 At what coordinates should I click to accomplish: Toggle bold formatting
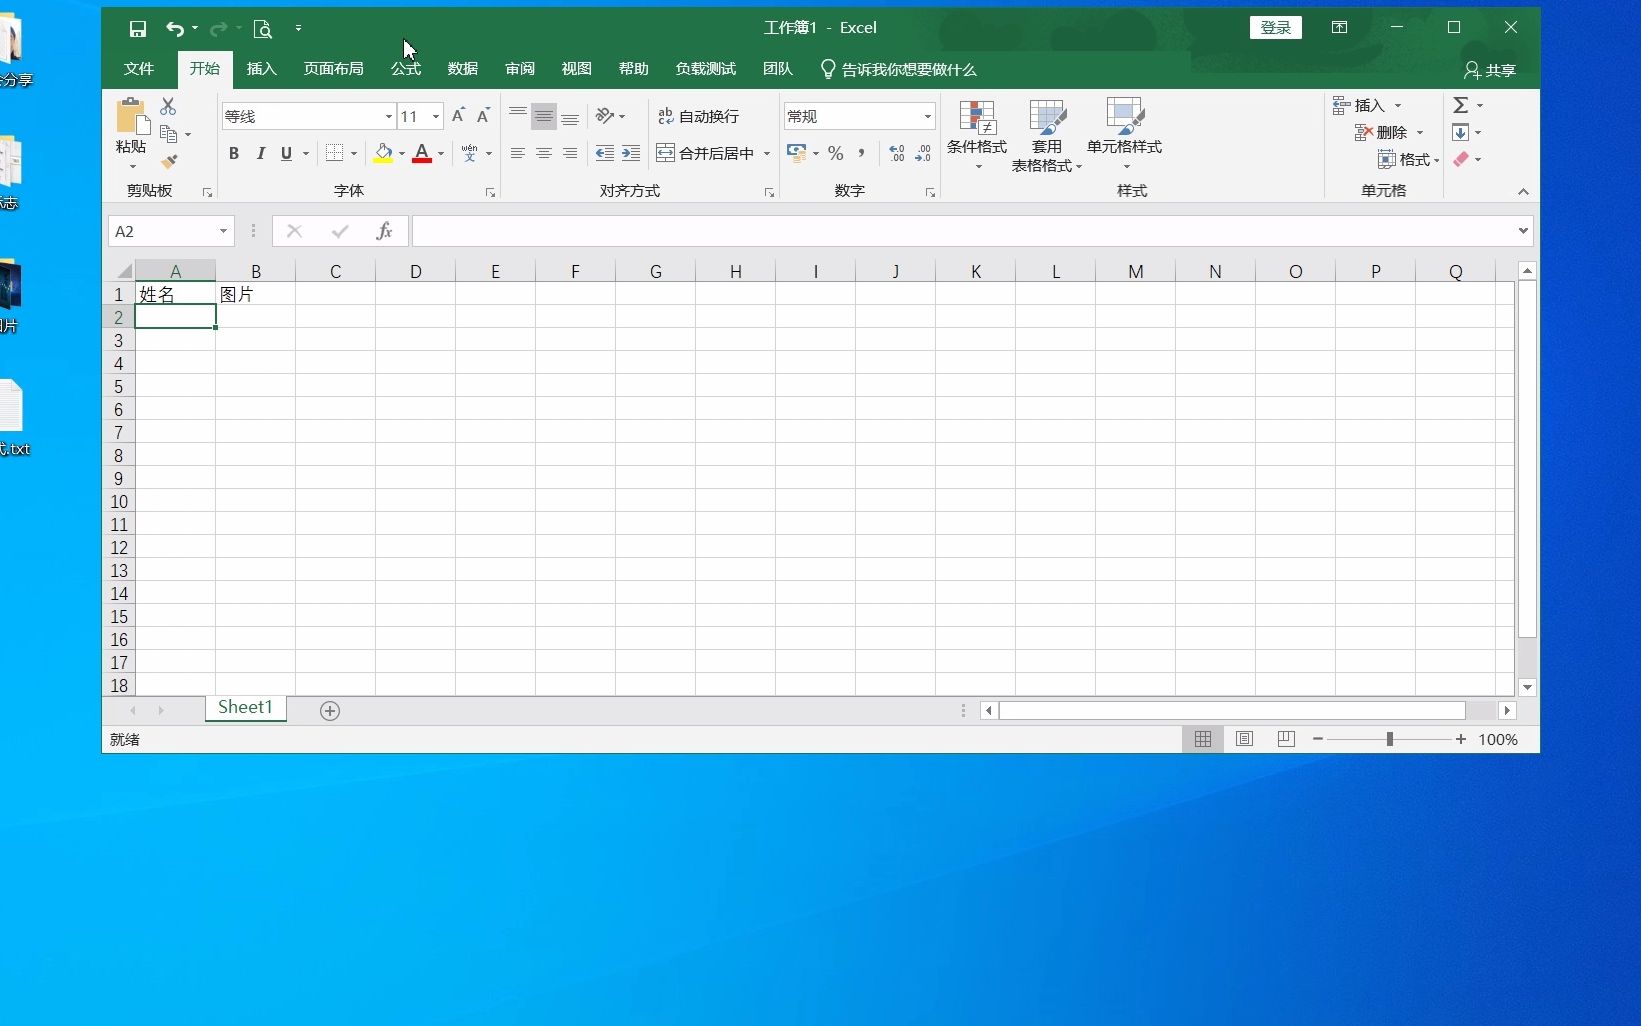click(234, 153)
